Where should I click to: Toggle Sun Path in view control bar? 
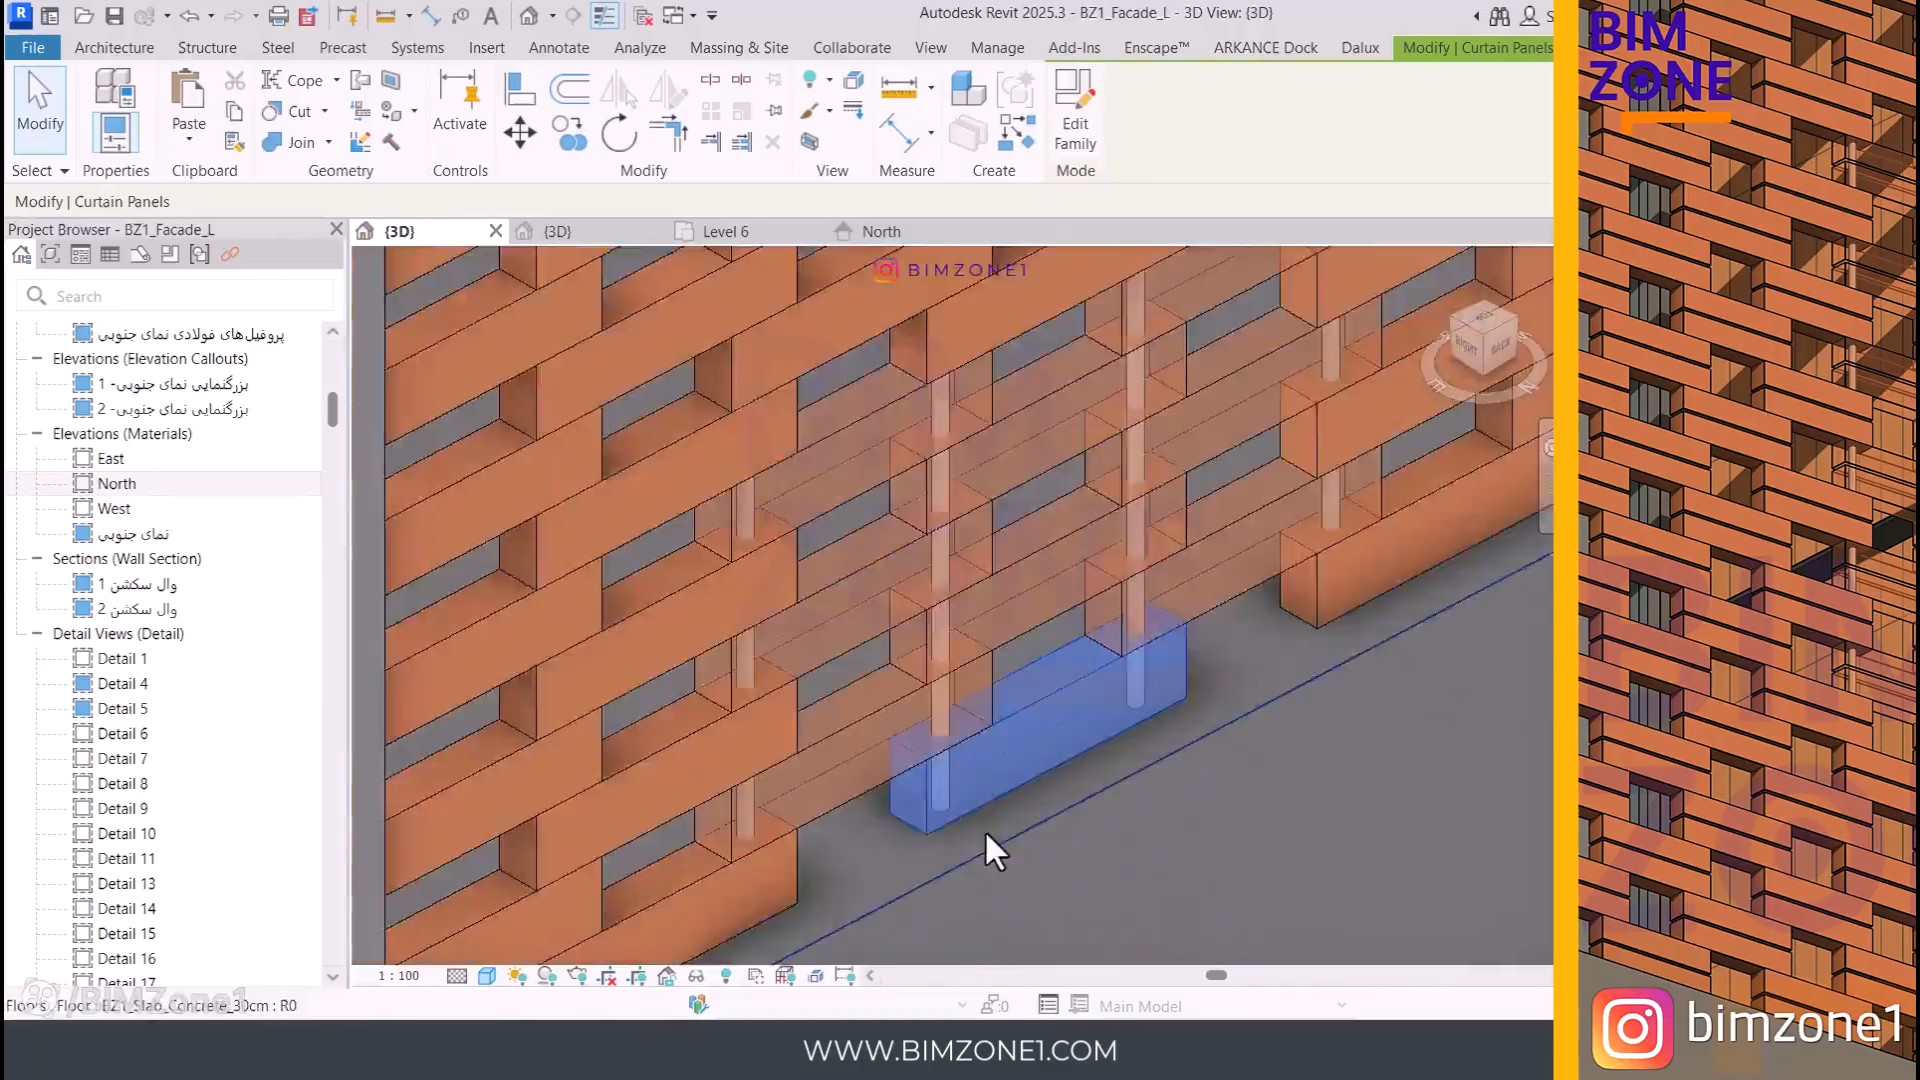click(x=517, y=976)
